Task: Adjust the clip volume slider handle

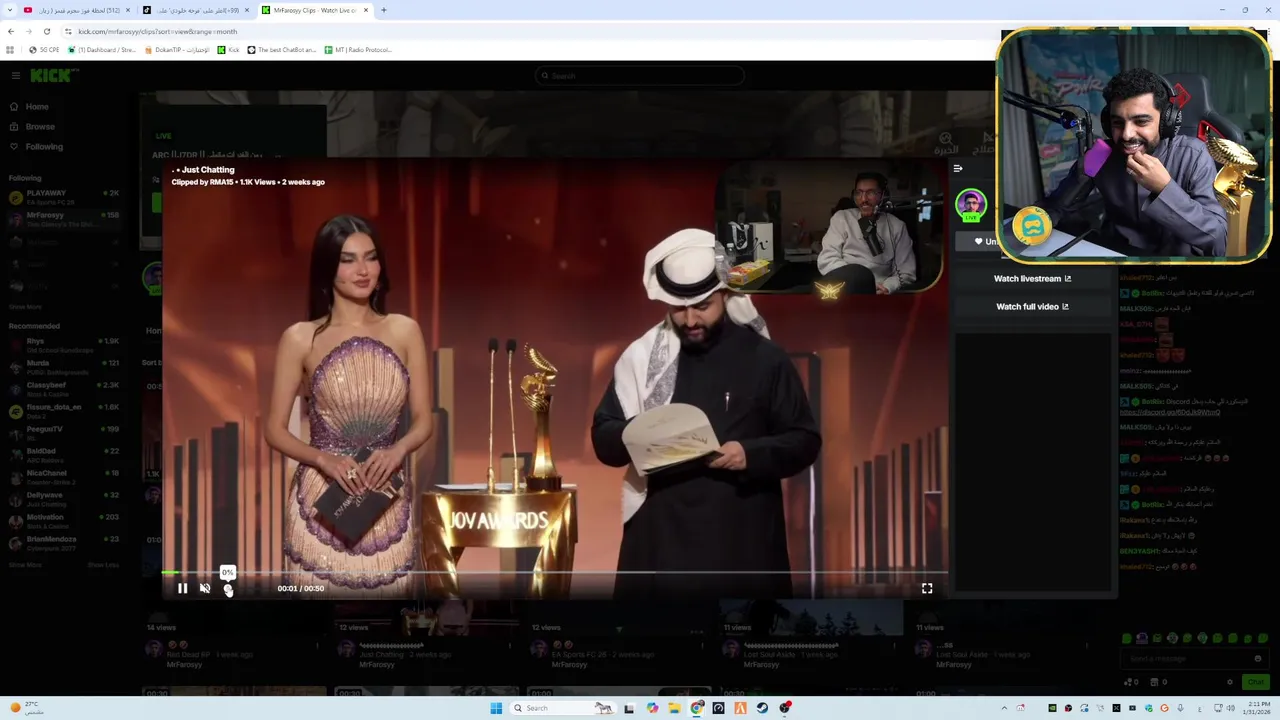Action: [x=228, y=590]
